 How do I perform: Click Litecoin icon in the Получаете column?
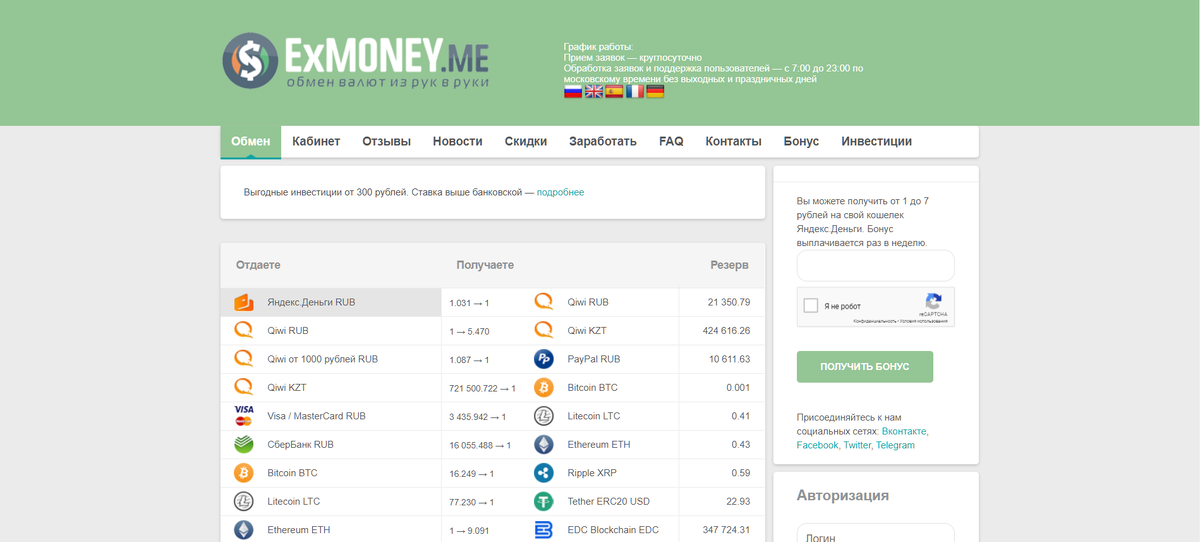544,416
